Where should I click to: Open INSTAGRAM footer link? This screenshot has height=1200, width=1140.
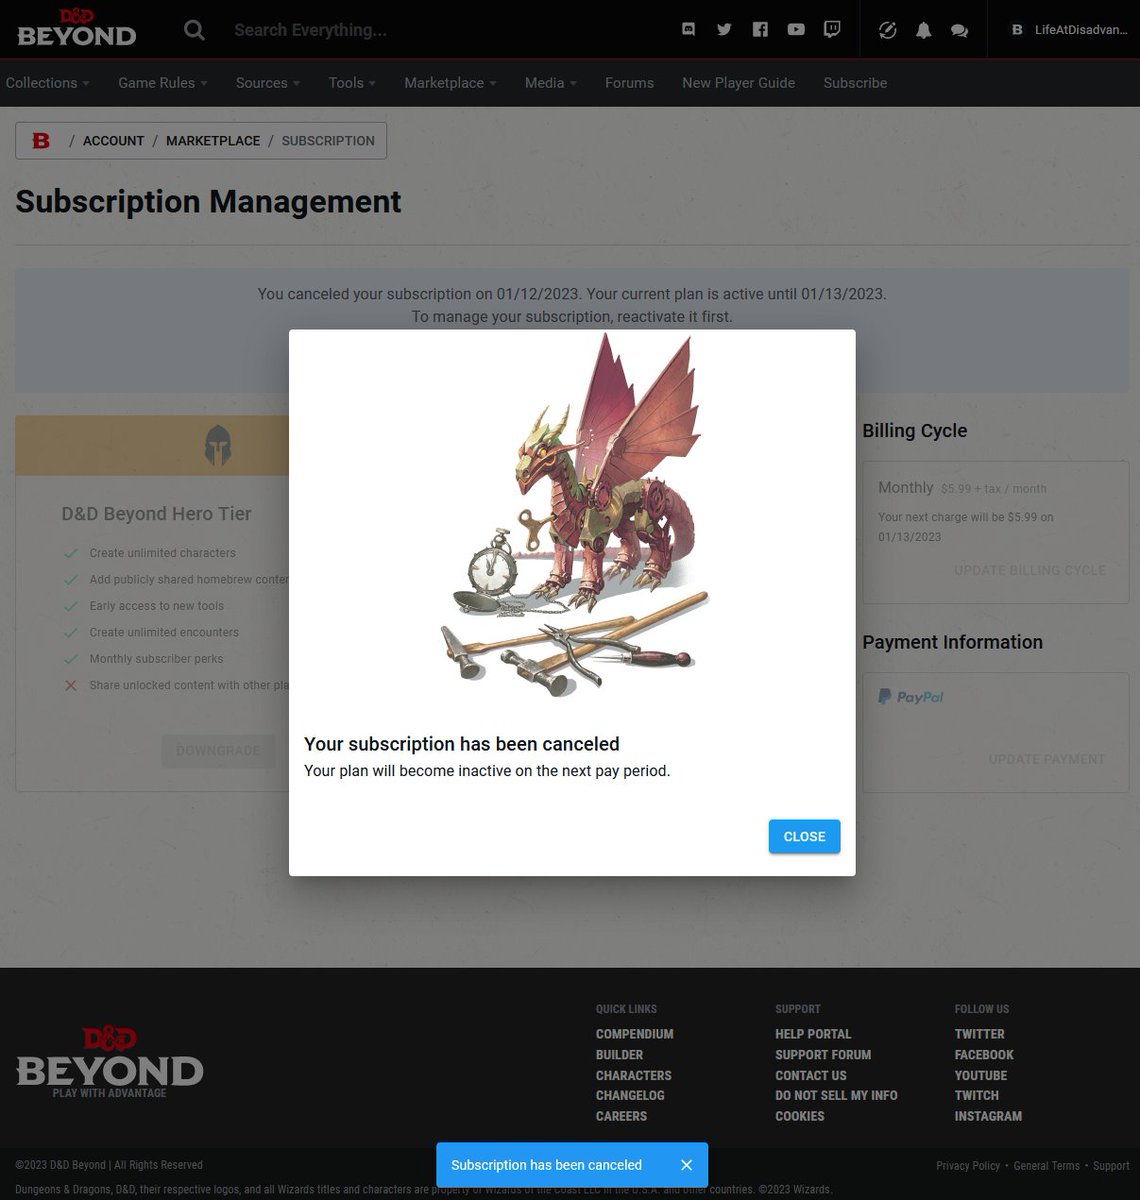coord(988,1116)
